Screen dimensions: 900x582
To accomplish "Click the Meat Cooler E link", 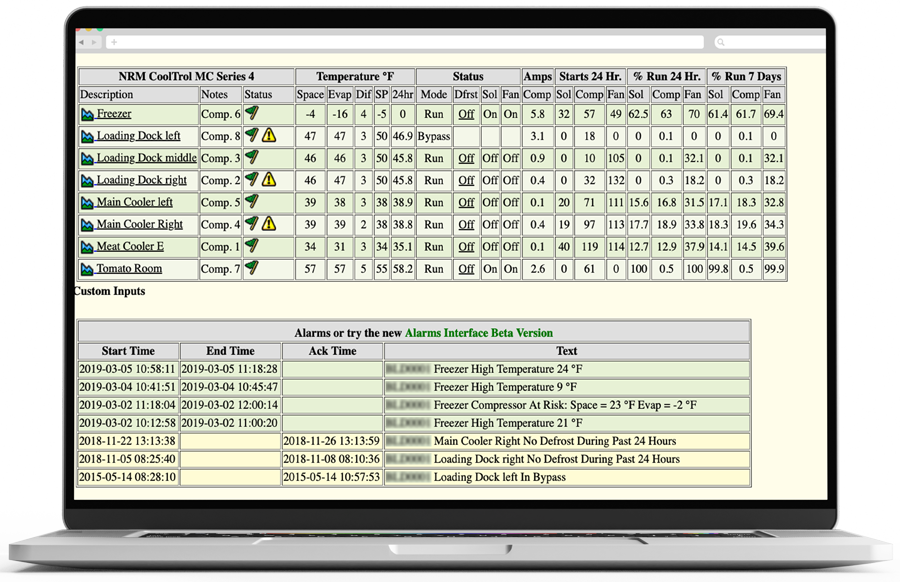I will tap(130, 246).
